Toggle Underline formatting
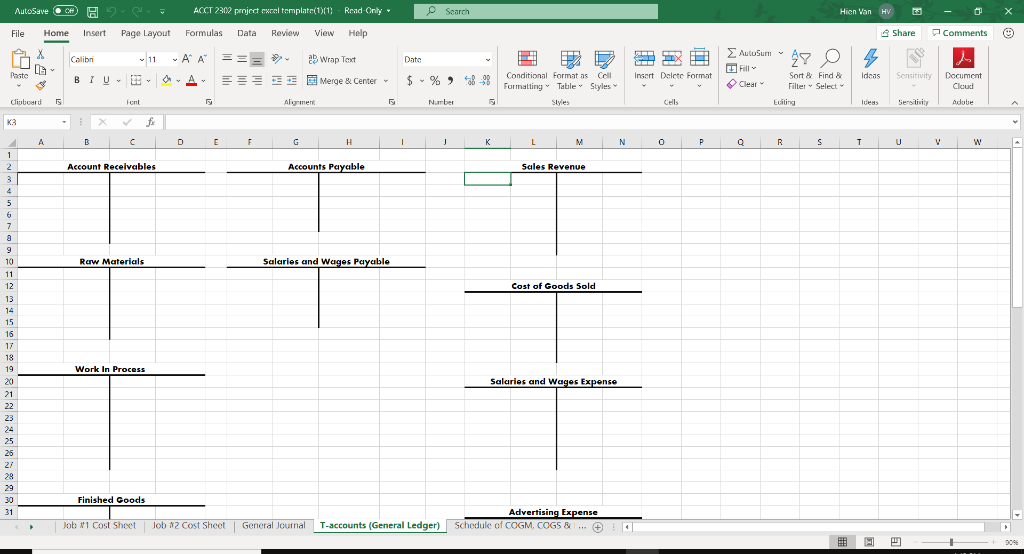 click(106, 80)
